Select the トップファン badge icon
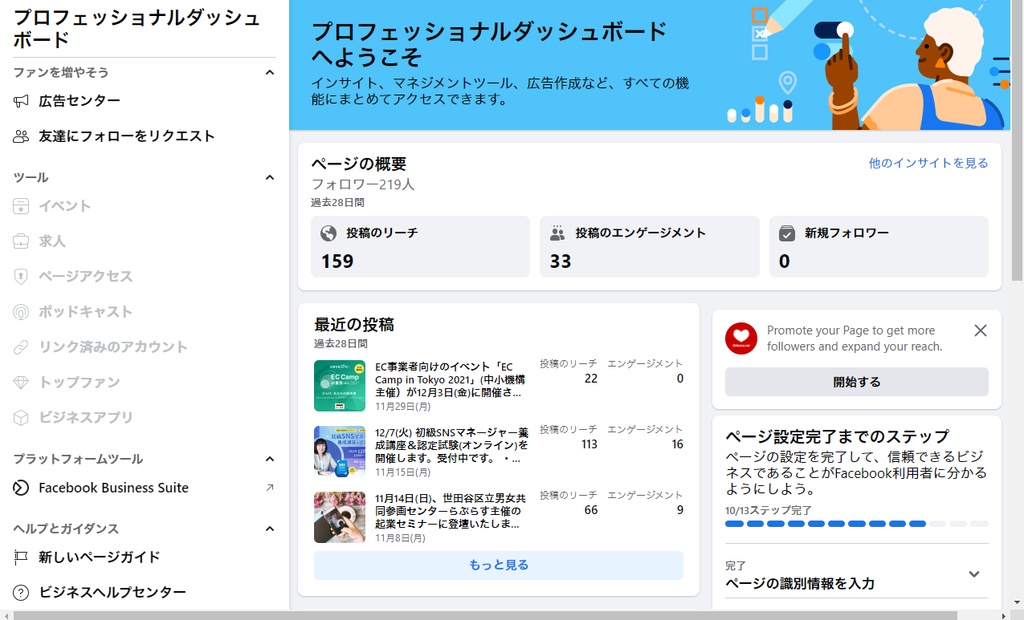 [20, 382]
